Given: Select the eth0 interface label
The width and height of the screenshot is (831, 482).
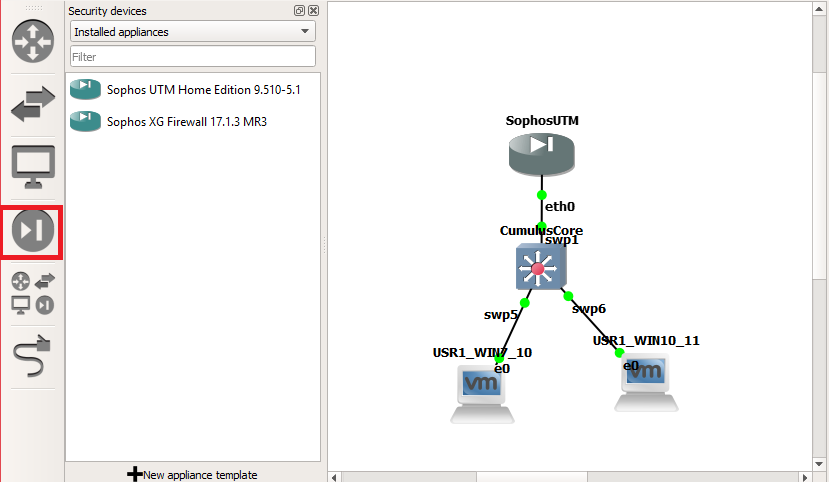Looking at the screenshot, I should pyautogui.click(x=560, y=207).
